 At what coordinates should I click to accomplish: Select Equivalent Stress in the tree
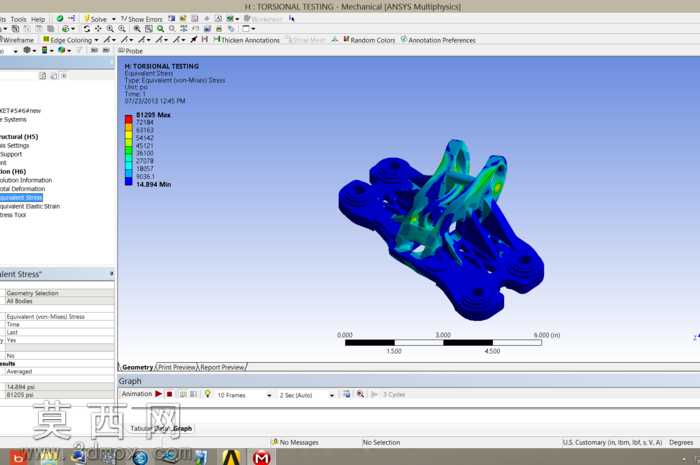21,197
